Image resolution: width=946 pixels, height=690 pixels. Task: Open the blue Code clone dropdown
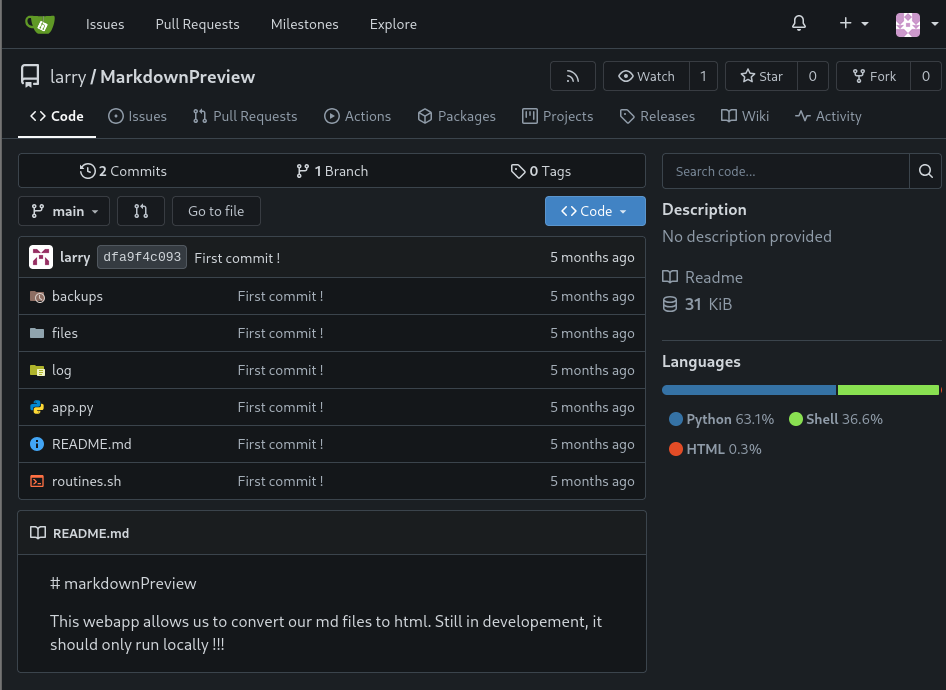coord(595,211)
